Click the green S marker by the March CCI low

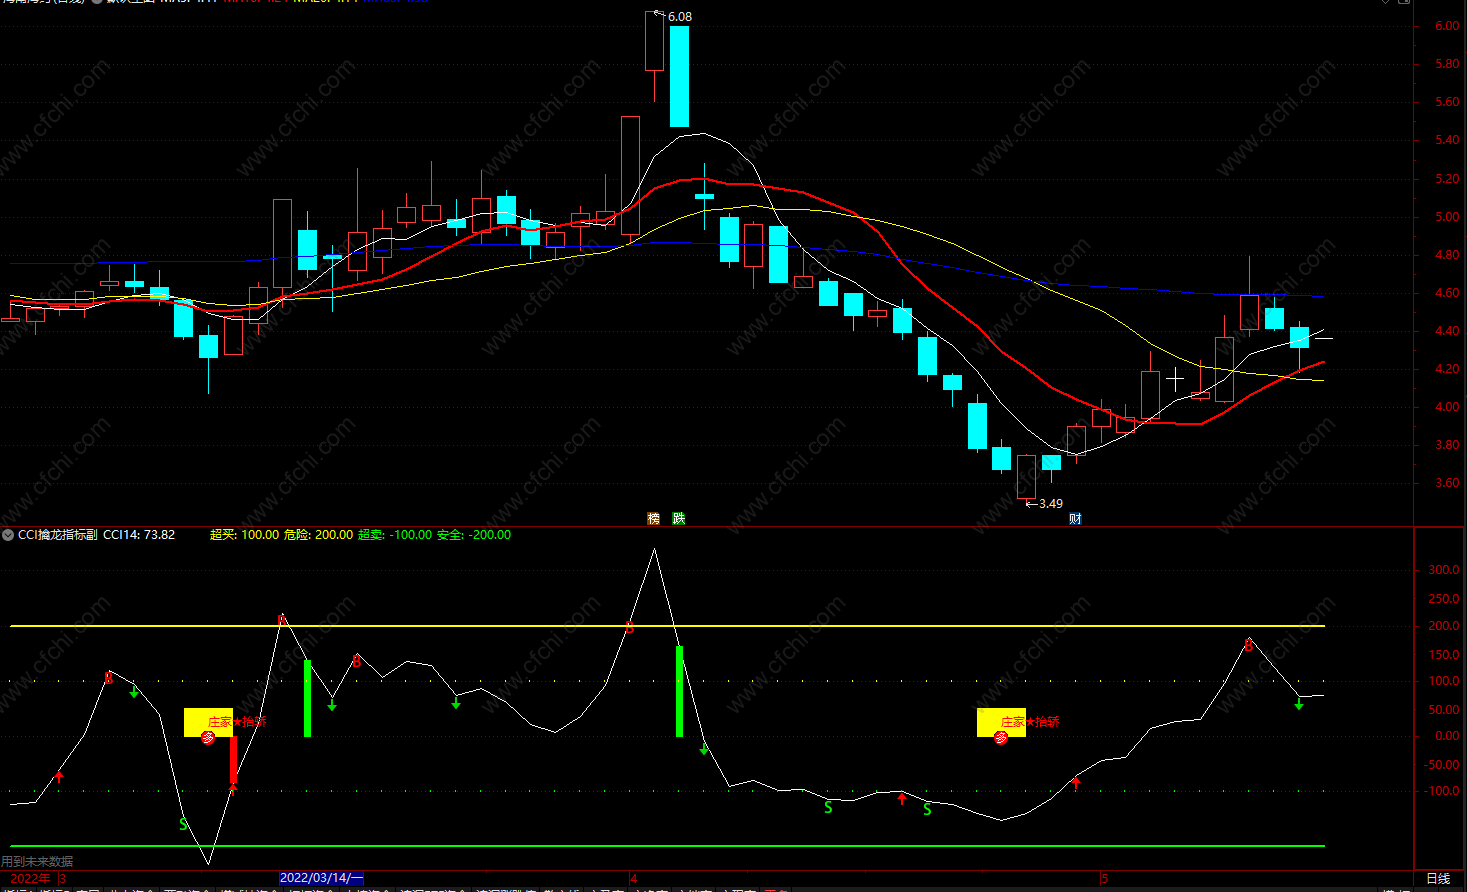(183, 824)
